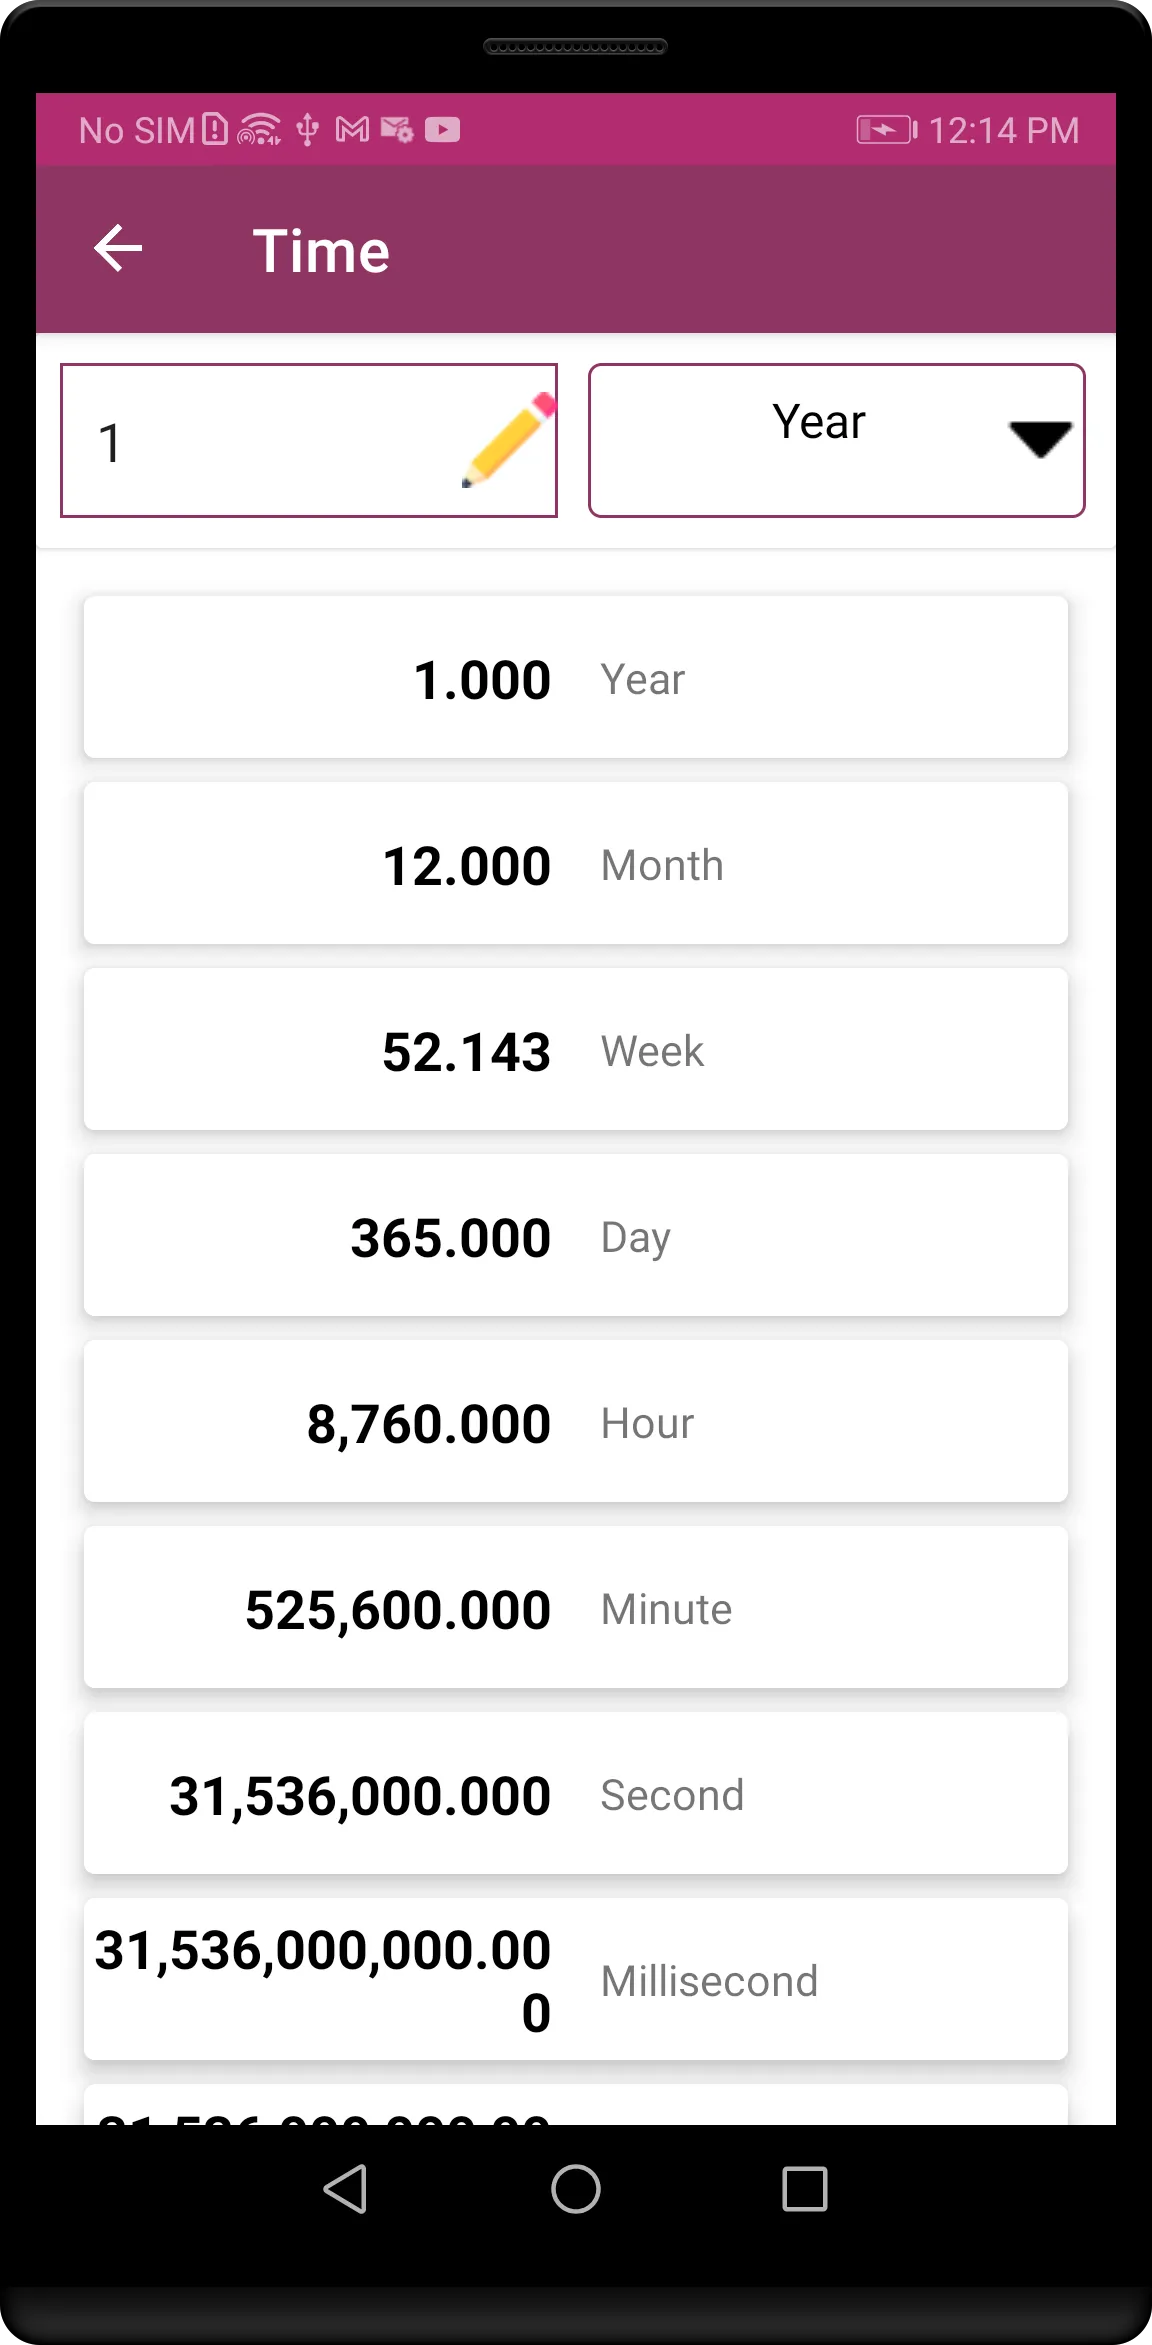Tap the 52.143 Week result card
Image resolution: width=1152 pixels, height=2345 pixels.
(x=576, y=1049)
